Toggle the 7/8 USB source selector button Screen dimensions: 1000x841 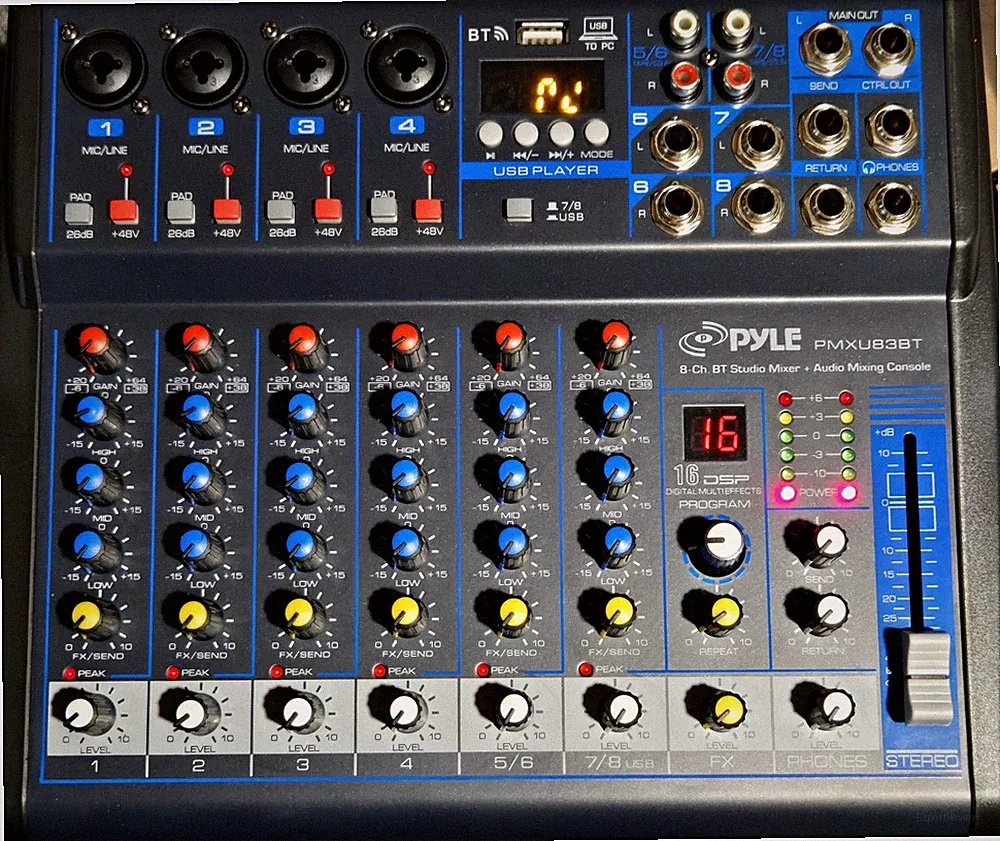tap(519, 209)
